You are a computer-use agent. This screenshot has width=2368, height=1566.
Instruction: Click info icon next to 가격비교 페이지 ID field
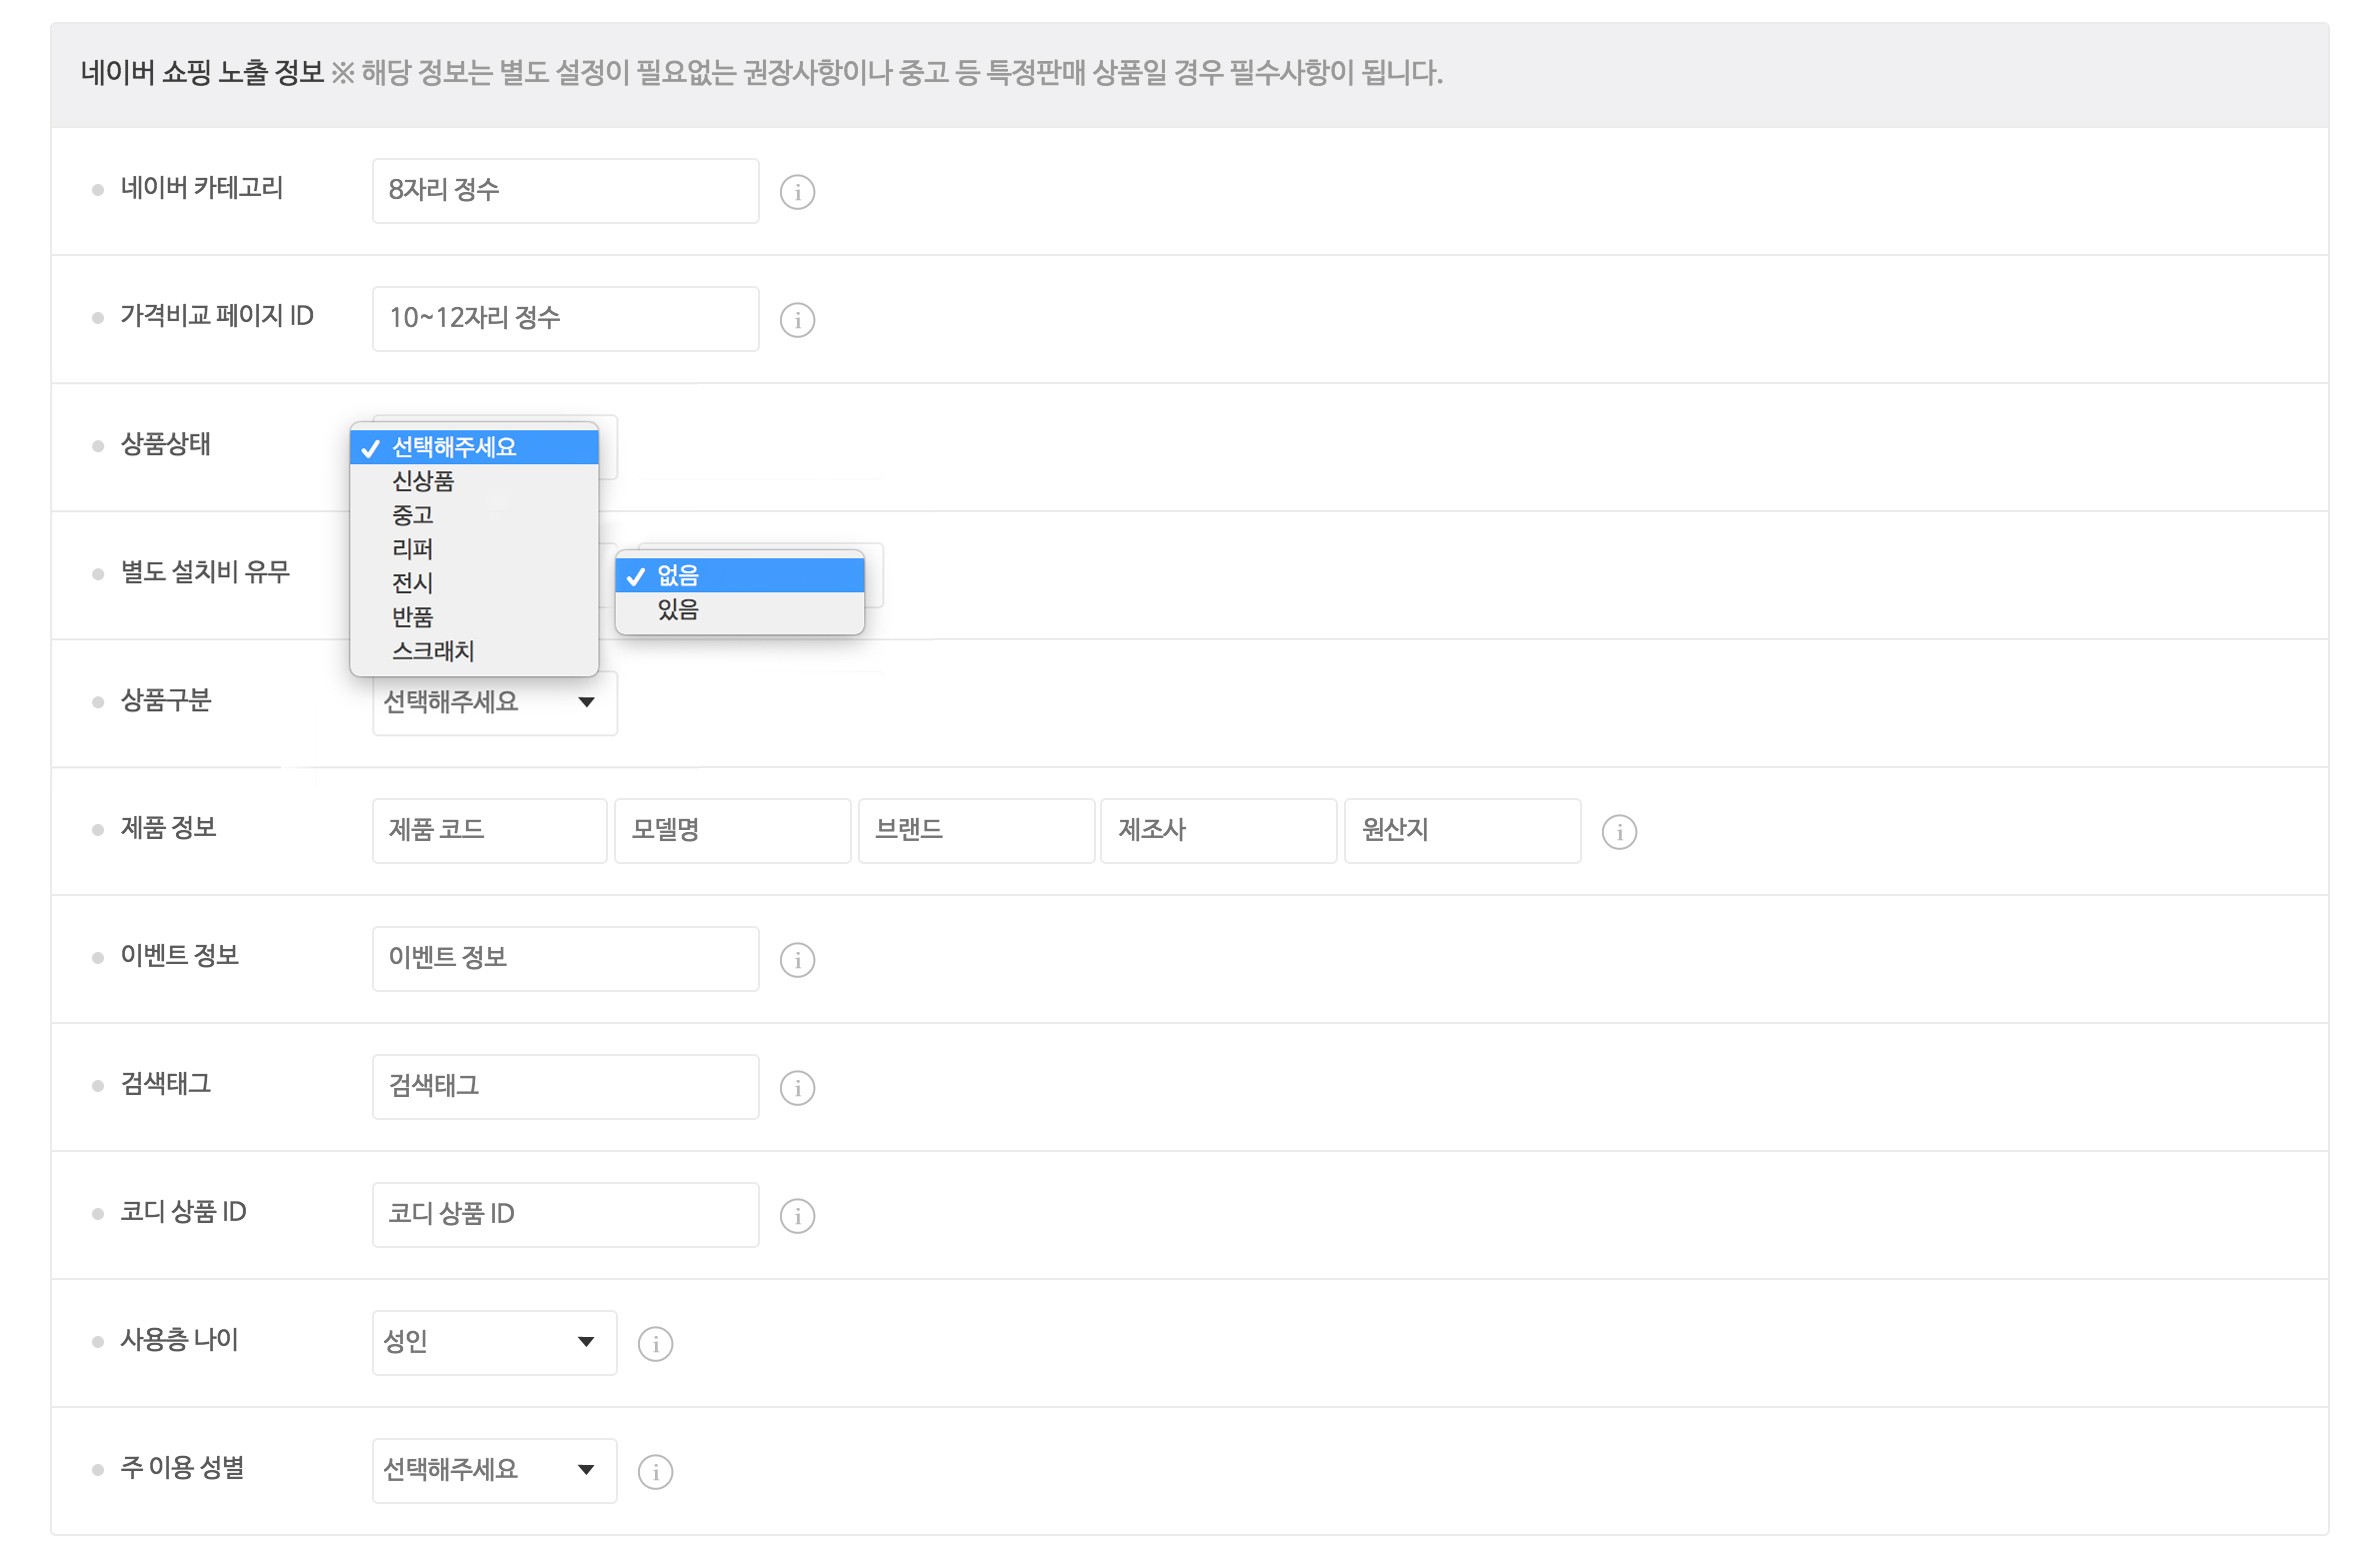[x=797, y=319]
